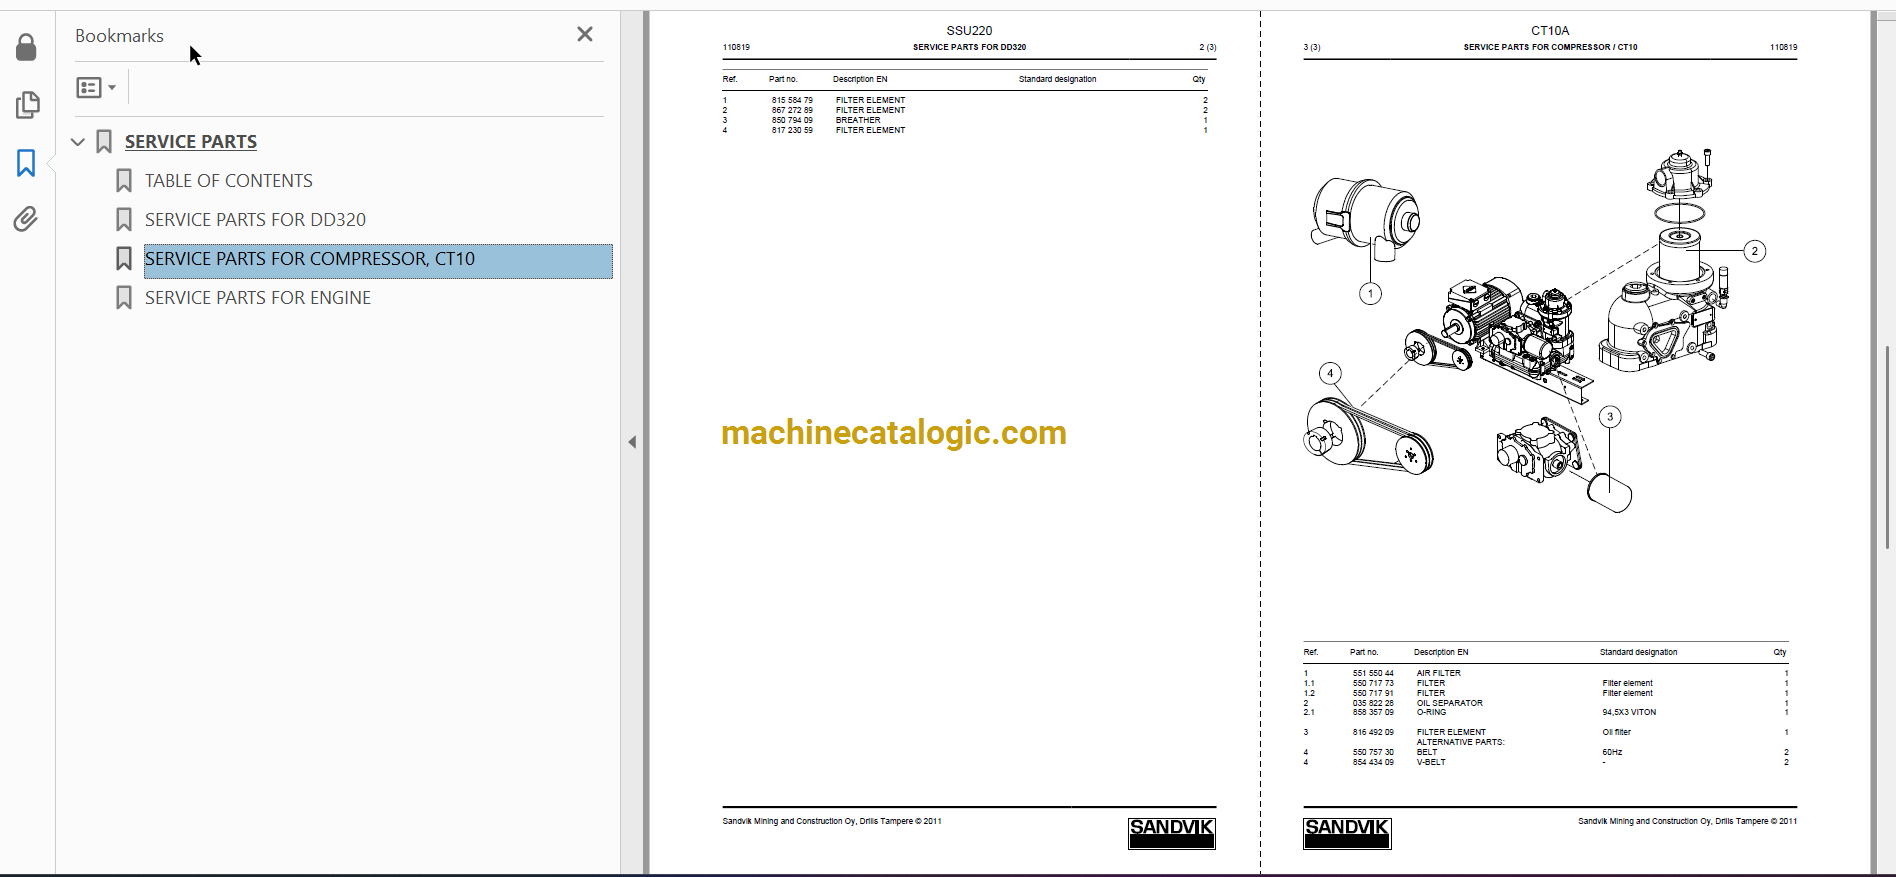Open TABLE OF CONTENTS bookmark
The width and height of the screenshot is (1896, 877).
tap(228, 181)
